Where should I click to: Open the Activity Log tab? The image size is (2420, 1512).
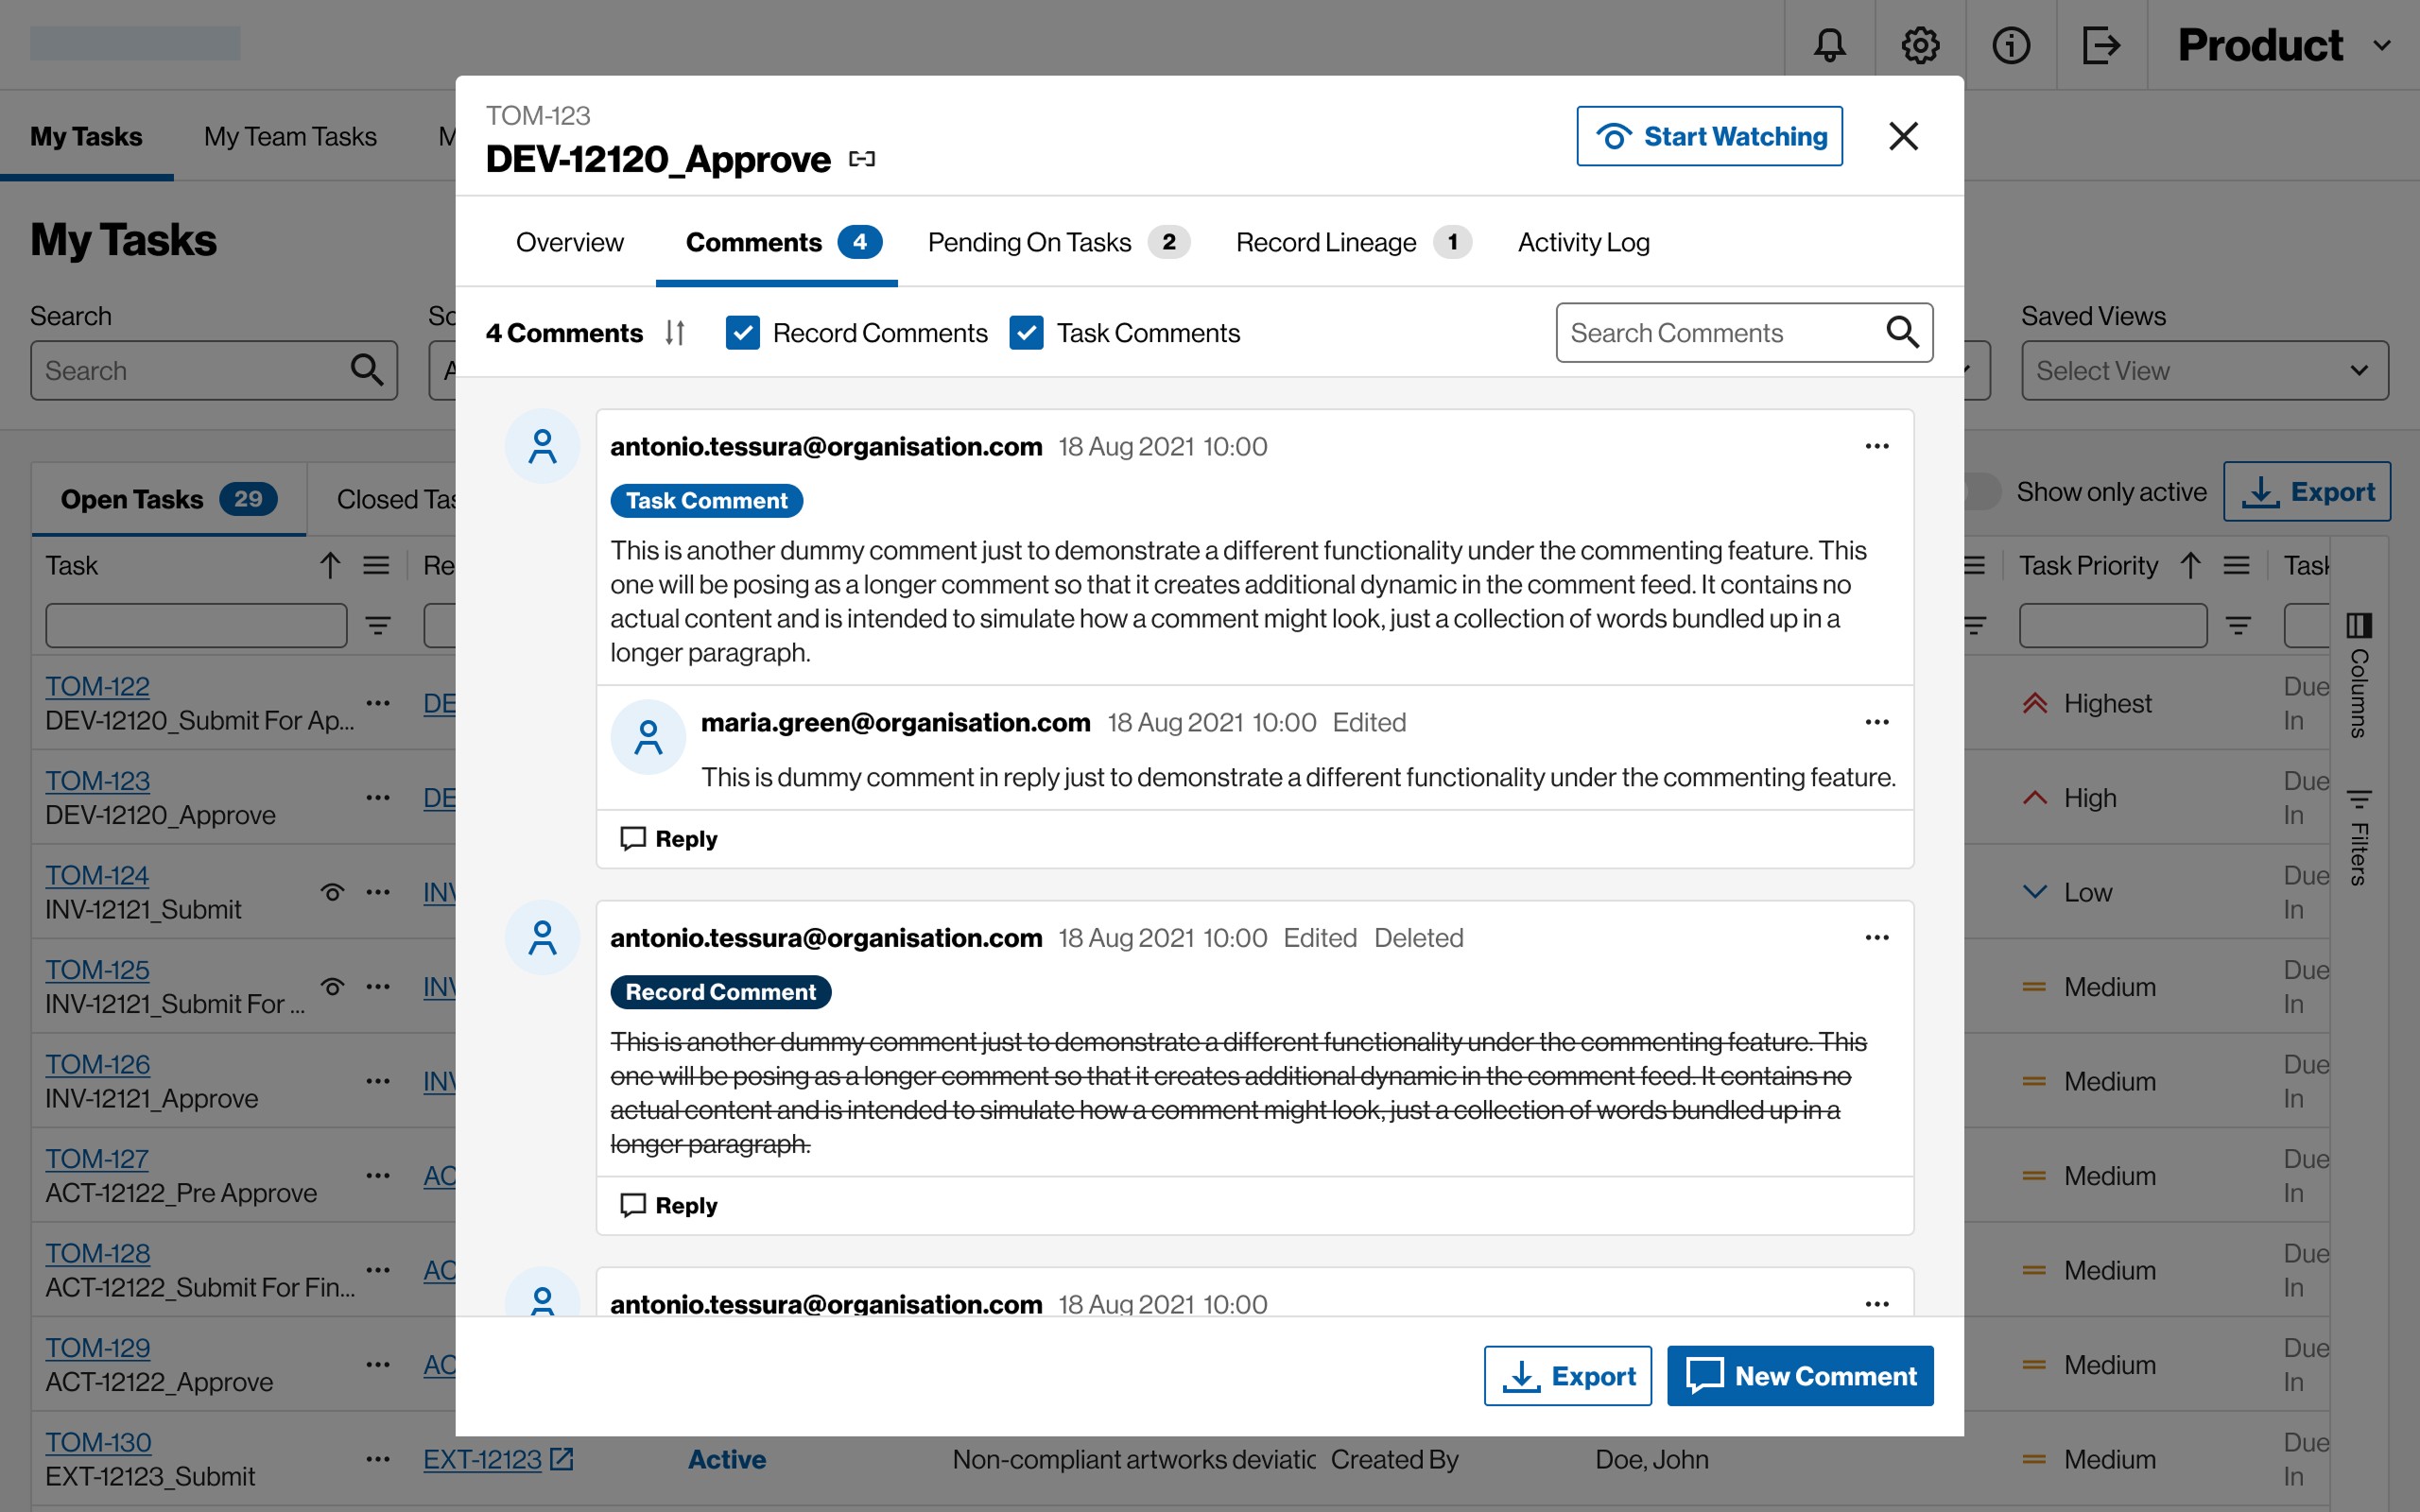pyautogui.click(x=1583, y=242)
